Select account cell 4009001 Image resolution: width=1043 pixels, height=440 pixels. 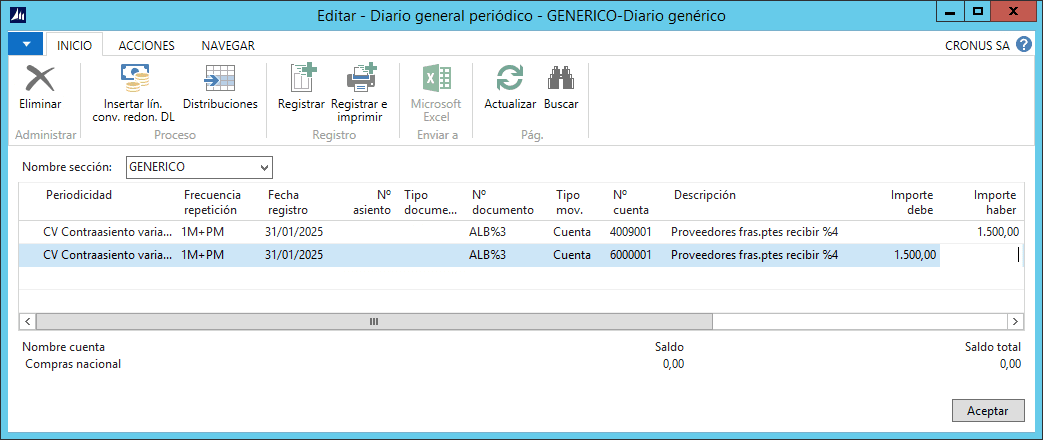[x=631, y=232]
